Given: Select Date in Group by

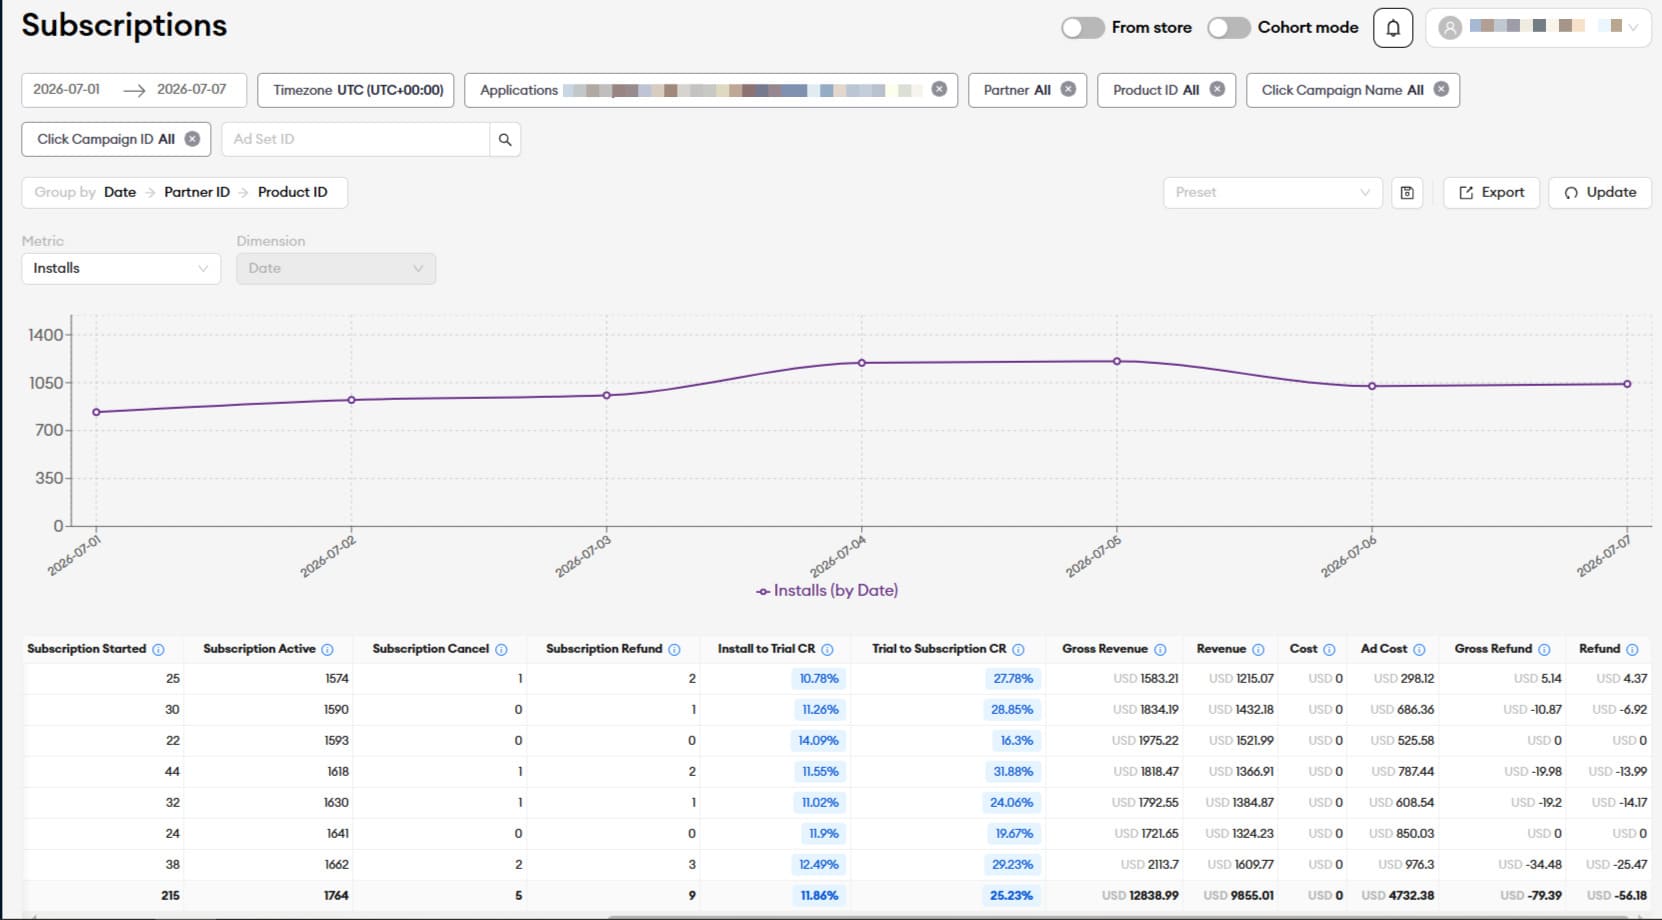Looking at the screenshot, I should [x=120, y=192].
